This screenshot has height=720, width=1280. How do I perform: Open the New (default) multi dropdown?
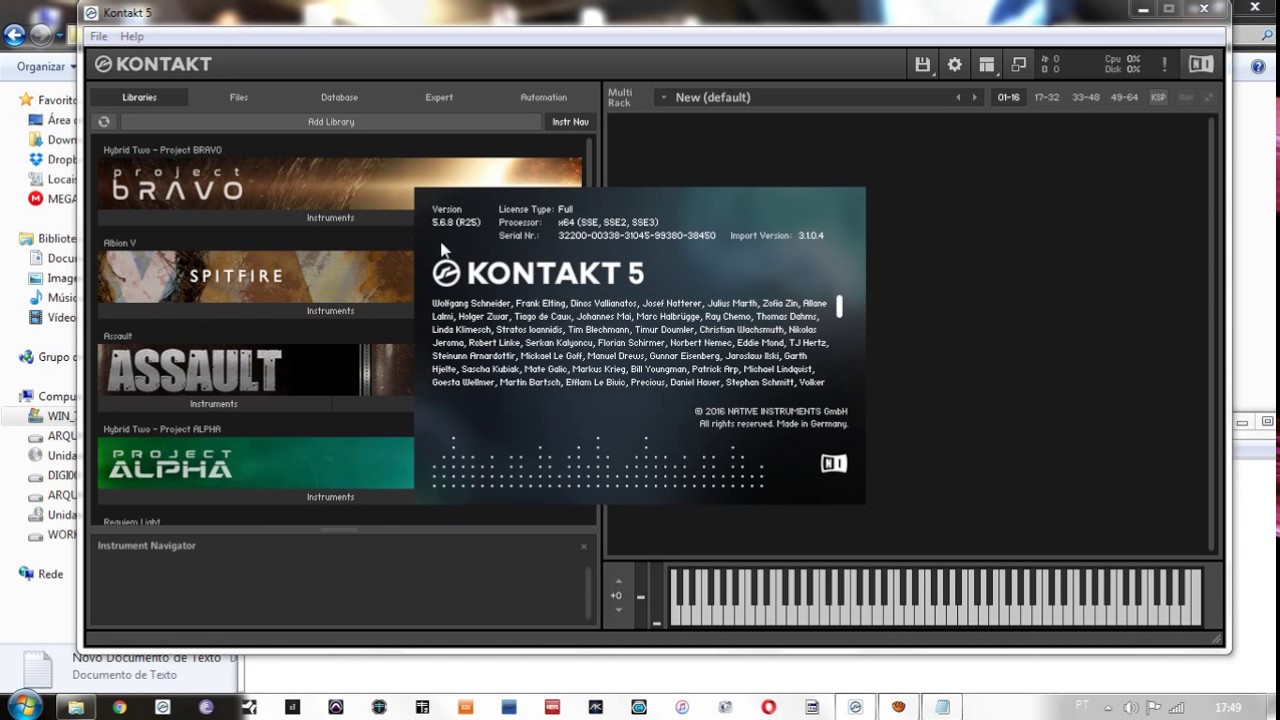[x=662, y=97]
